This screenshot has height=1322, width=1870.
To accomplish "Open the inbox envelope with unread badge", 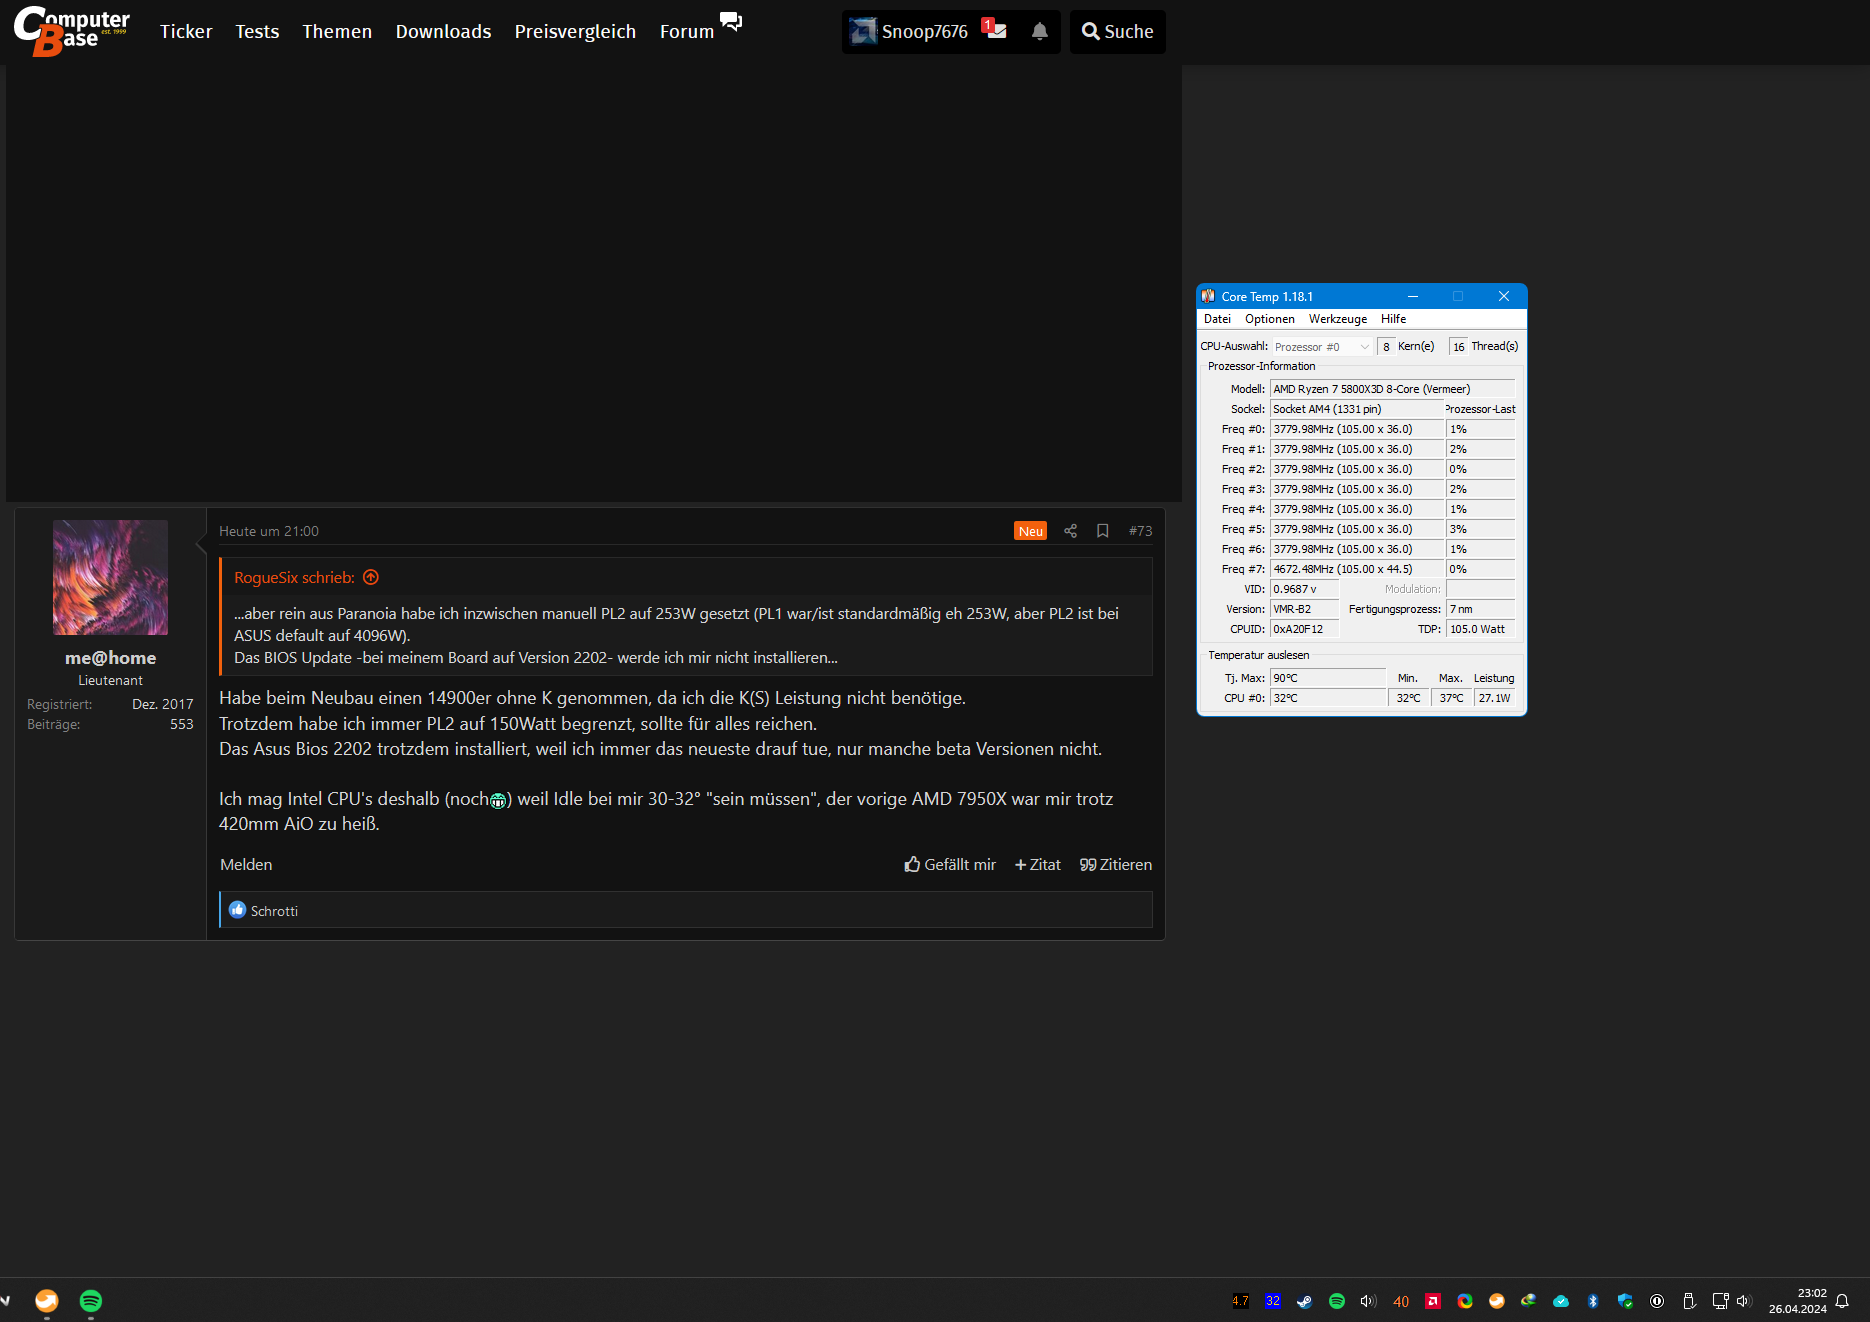I will point(995,29).
